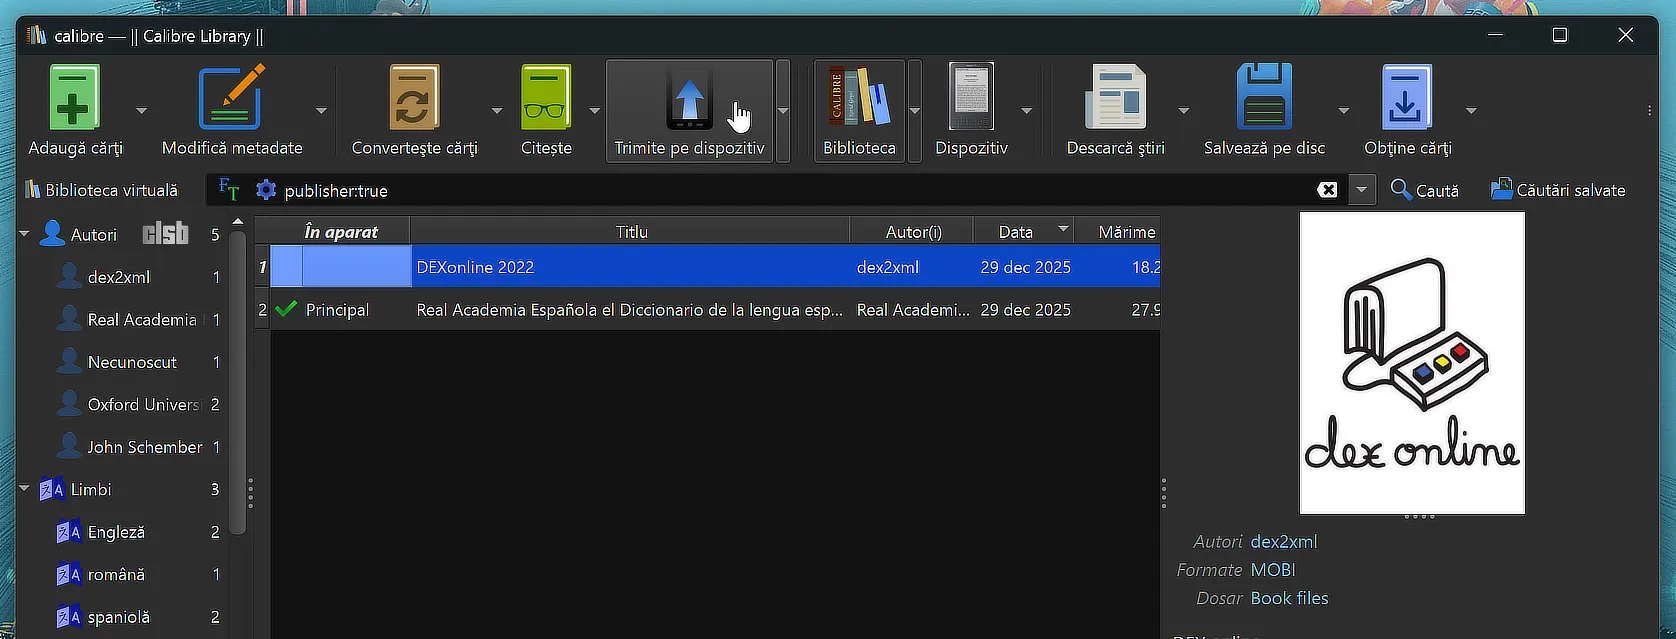This screenshot has height=639, width=1676.
Task: Collapse the Limbi tree category
Action: [24, 489]
